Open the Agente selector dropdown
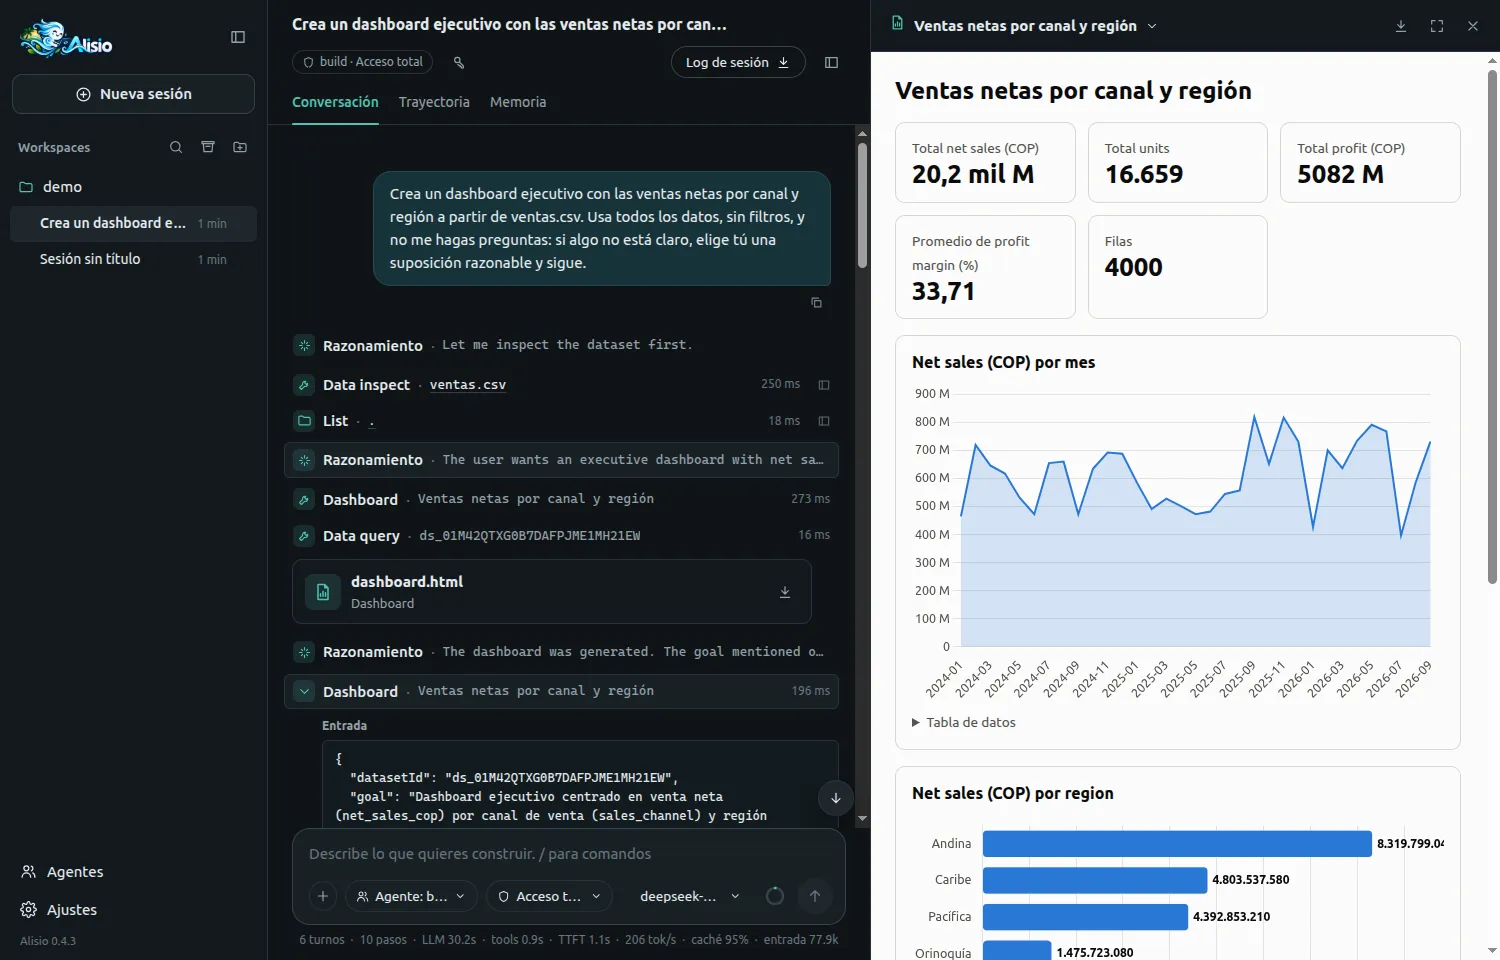The image size is (1500, 960). (x=410, y=896)
